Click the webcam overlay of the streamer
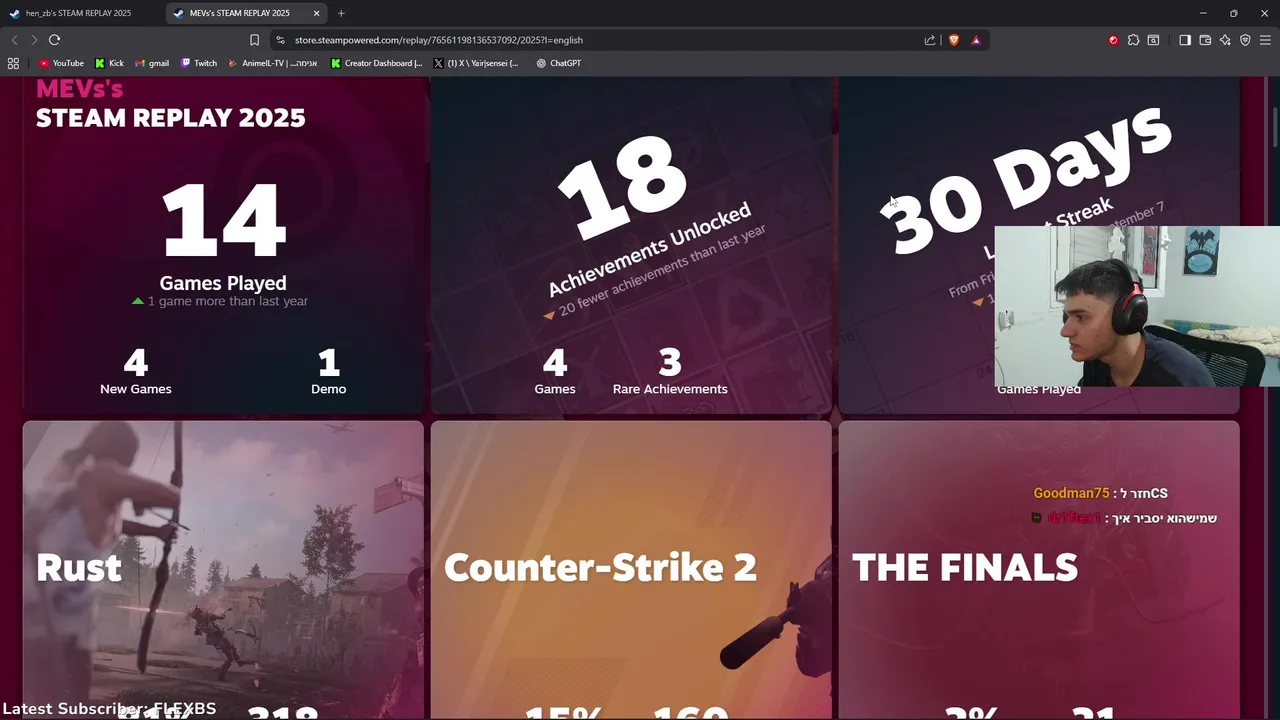Image resolution: width=1280 pixels, height=720 pixels. [x=1137, y=306]
